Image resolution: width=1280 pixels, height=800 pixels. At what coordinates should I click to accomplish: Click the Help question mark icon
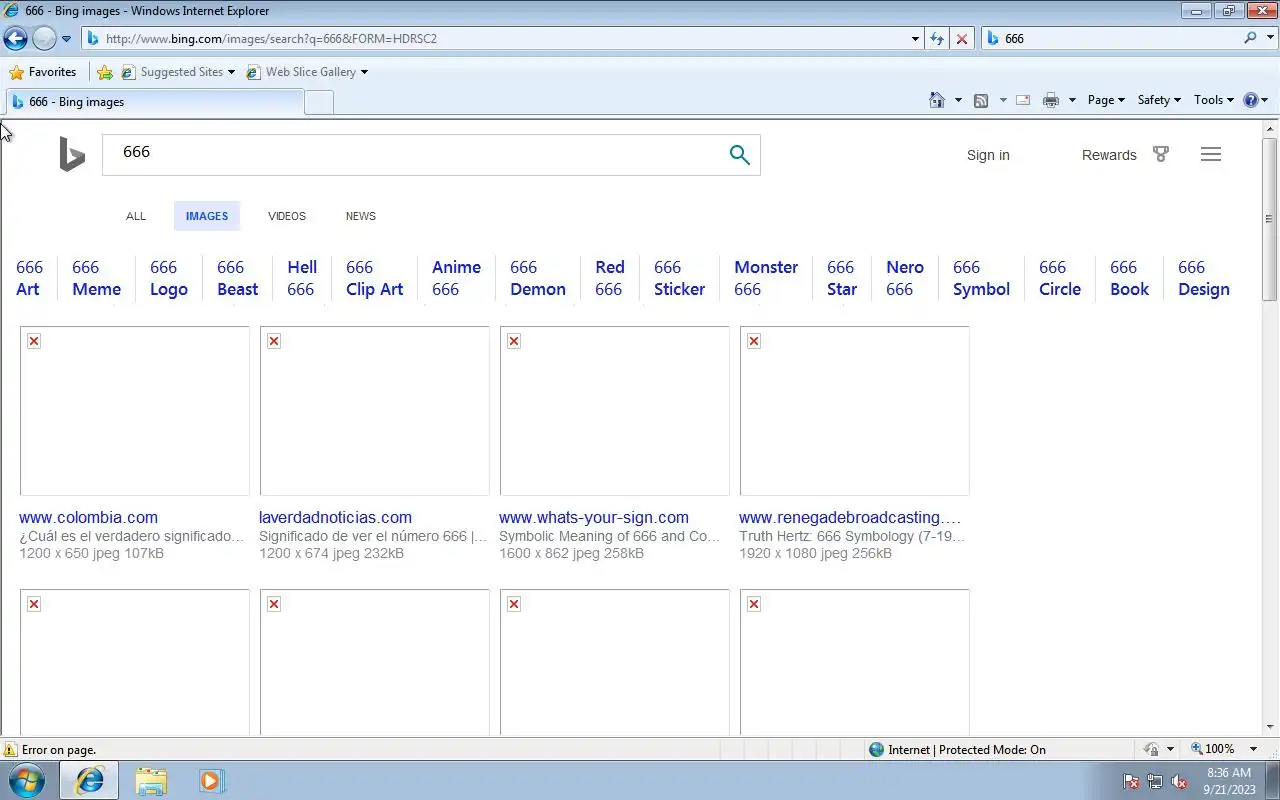tap(1250, 100)
